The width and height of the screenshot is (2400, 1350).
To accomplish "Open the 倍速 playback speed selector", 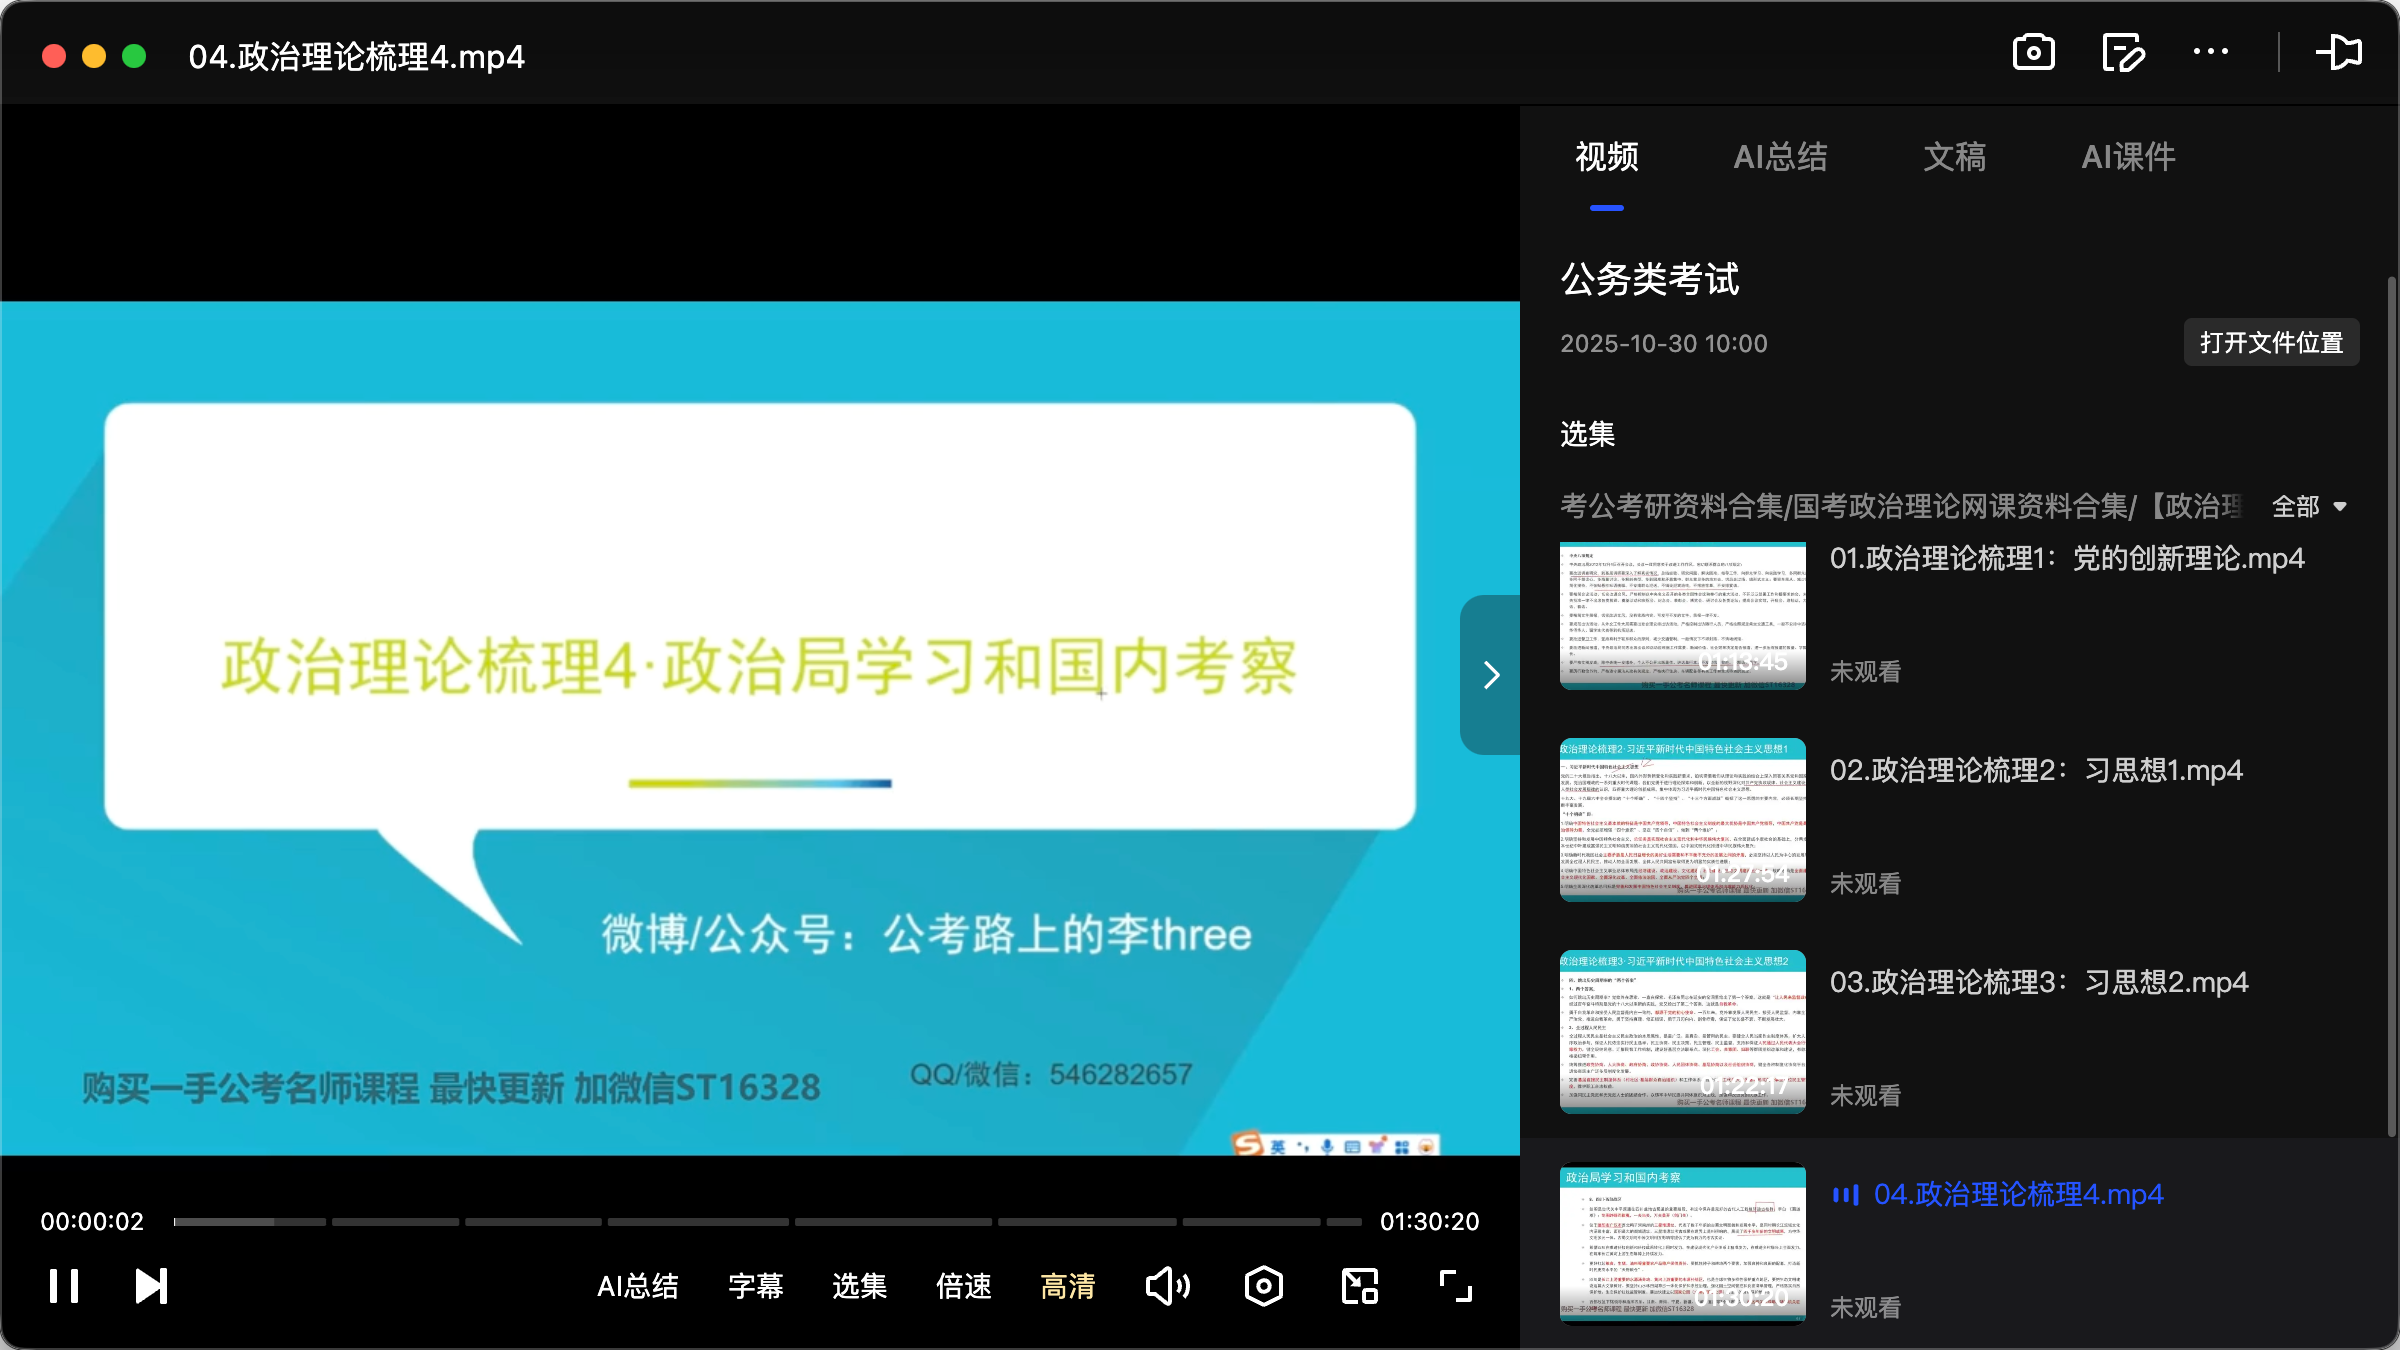I will tap(963, 1287).
